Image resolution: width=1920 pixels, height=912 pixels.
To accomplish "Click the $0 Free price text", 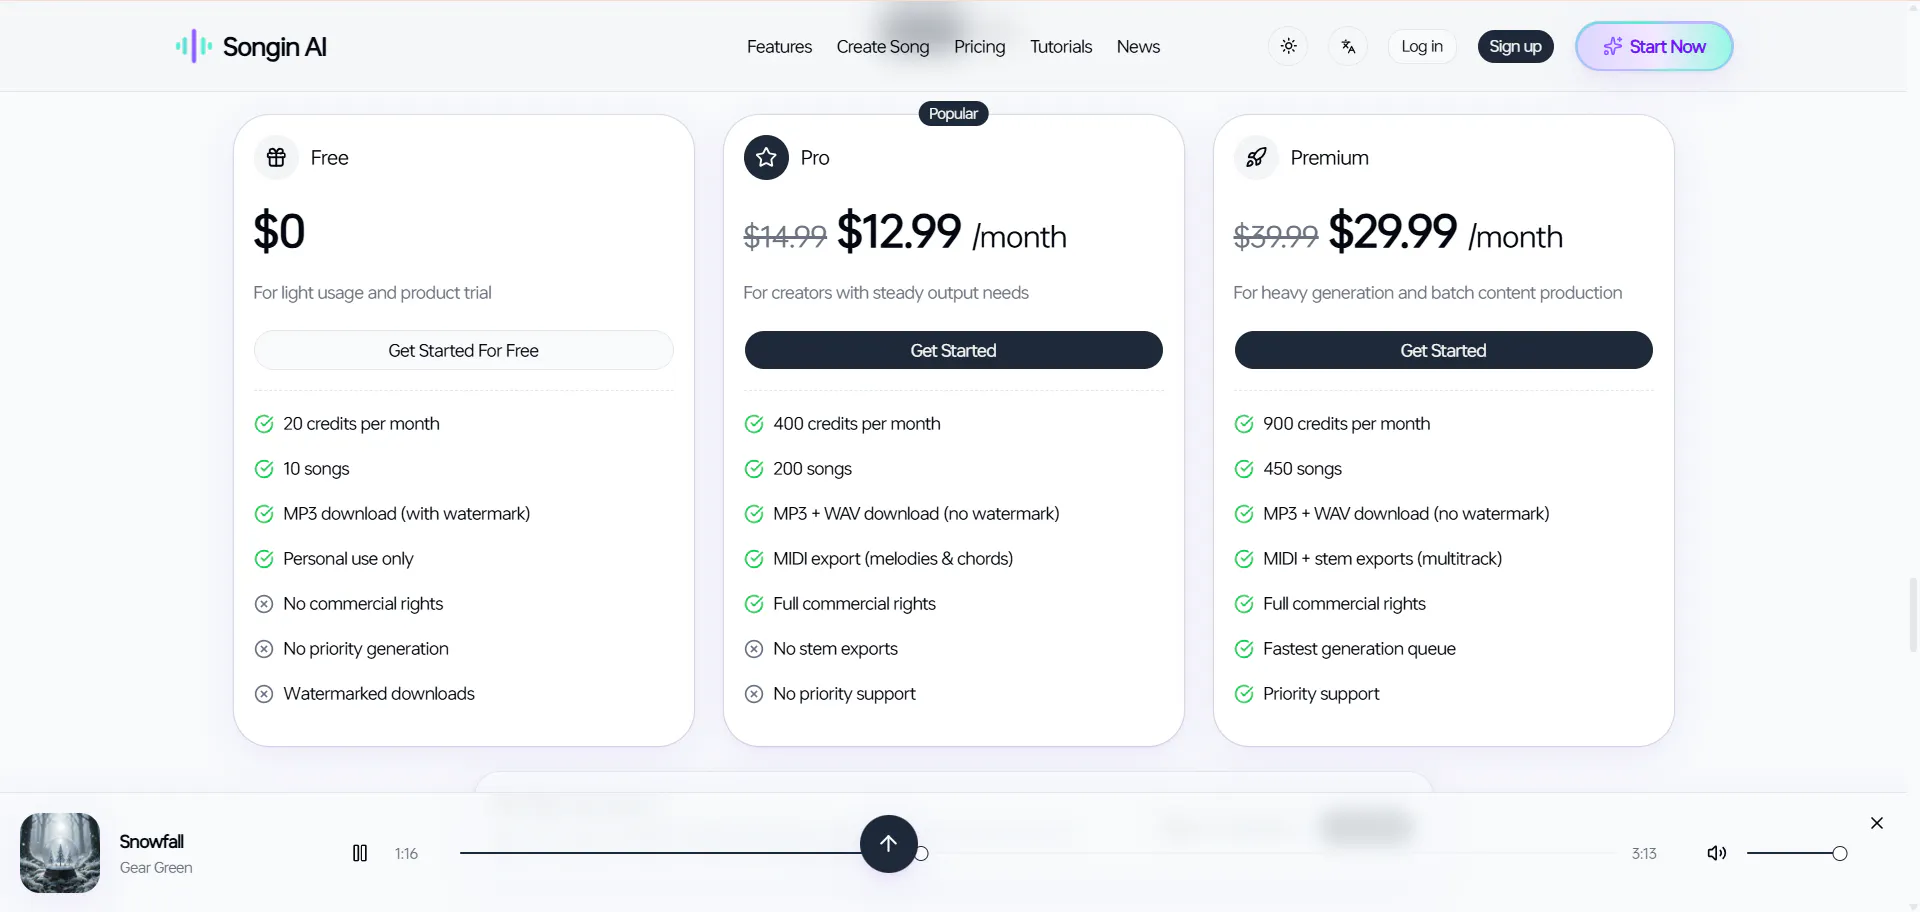I will (x=279, y=231).
